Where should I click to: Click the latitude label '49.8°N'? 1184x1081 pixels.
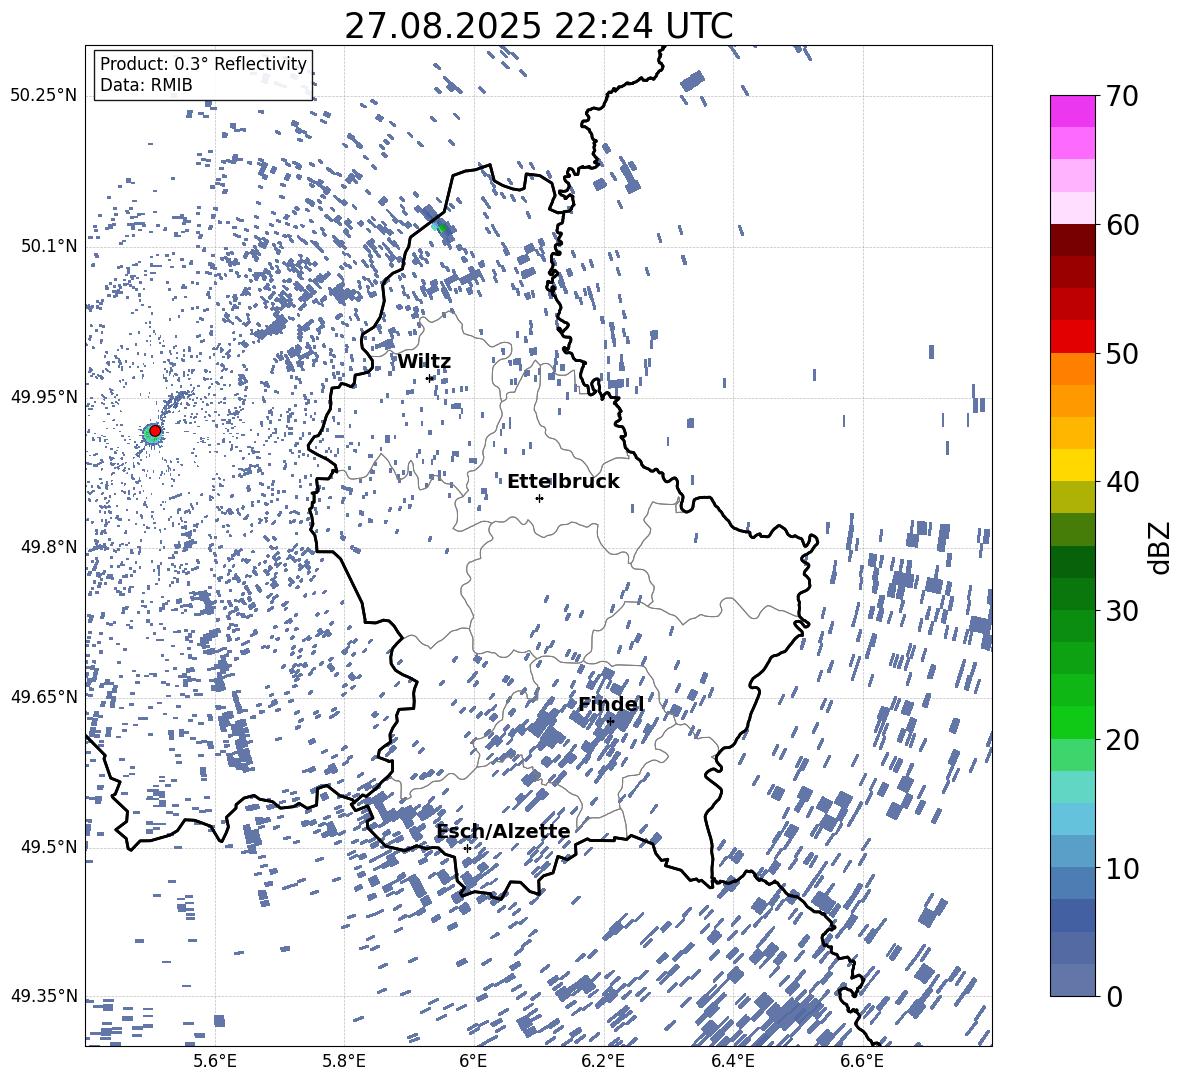pos(48,547)
